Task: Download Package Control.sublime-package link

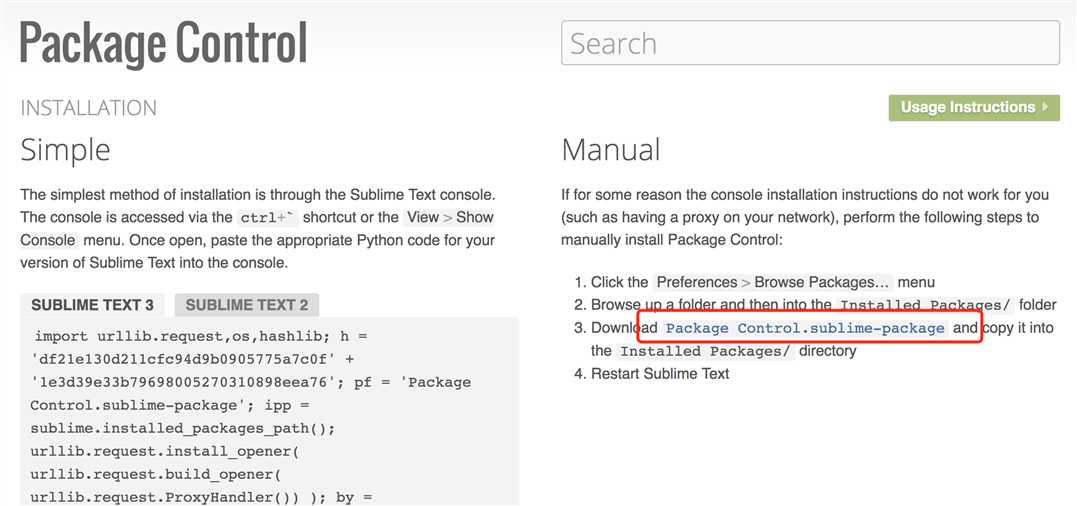Action: pyautogui.click(x=806, y=328)
